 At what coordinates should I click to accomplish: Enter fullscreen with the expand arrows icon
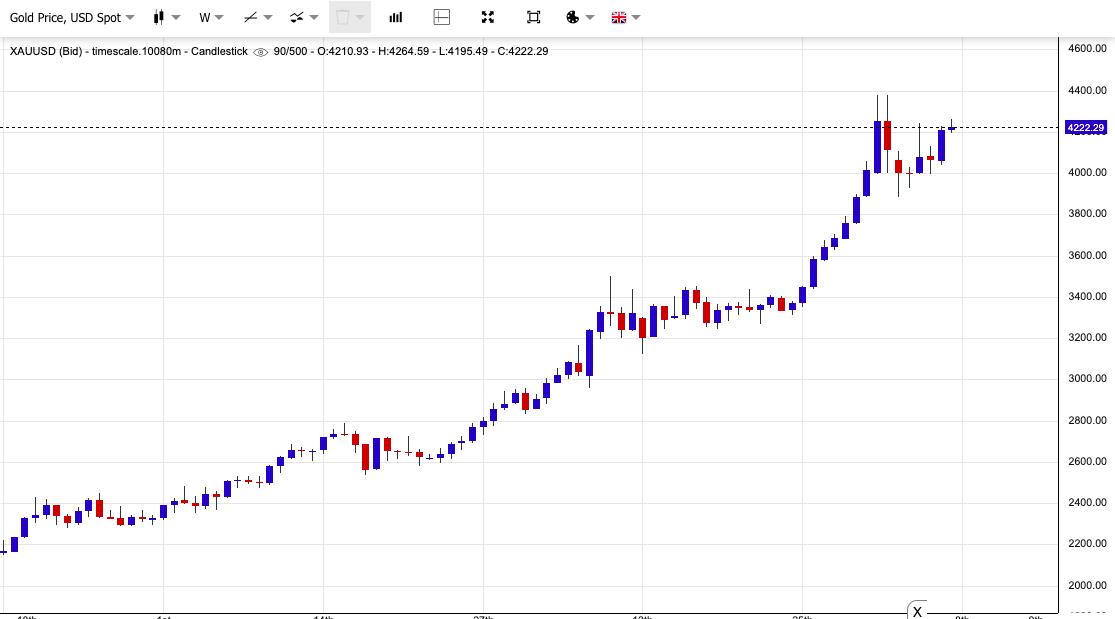[488, 17]
